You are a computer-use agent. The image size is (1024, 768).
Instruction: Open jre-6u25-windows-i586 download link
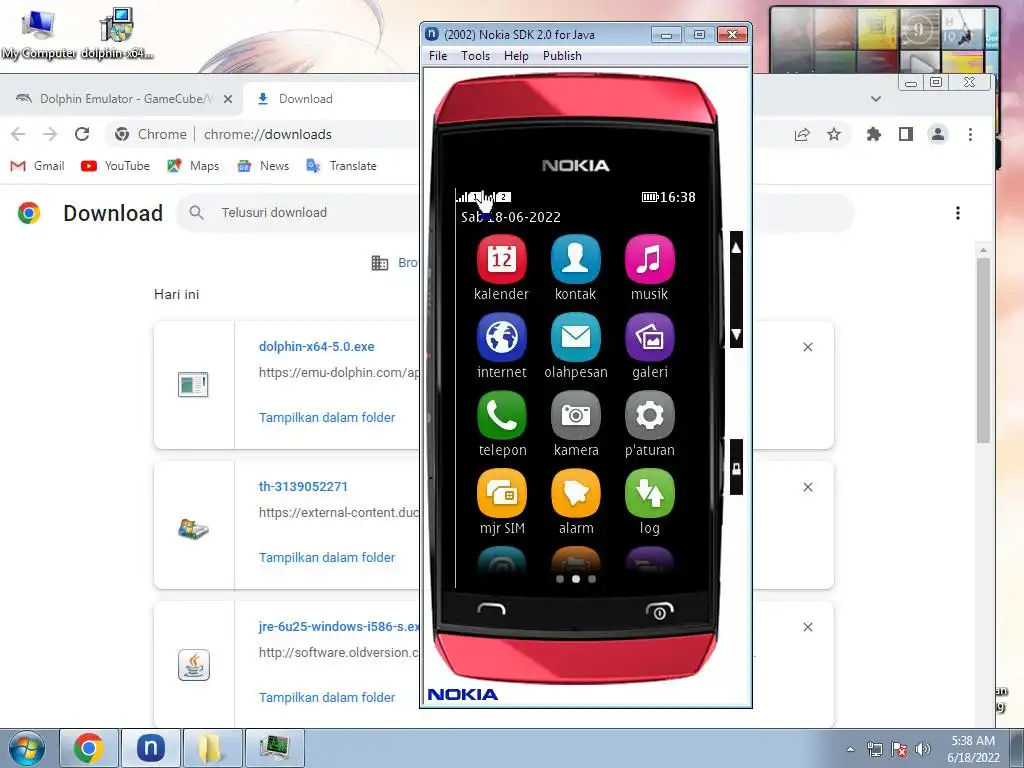pyautogui.click(x=339, y=626)
